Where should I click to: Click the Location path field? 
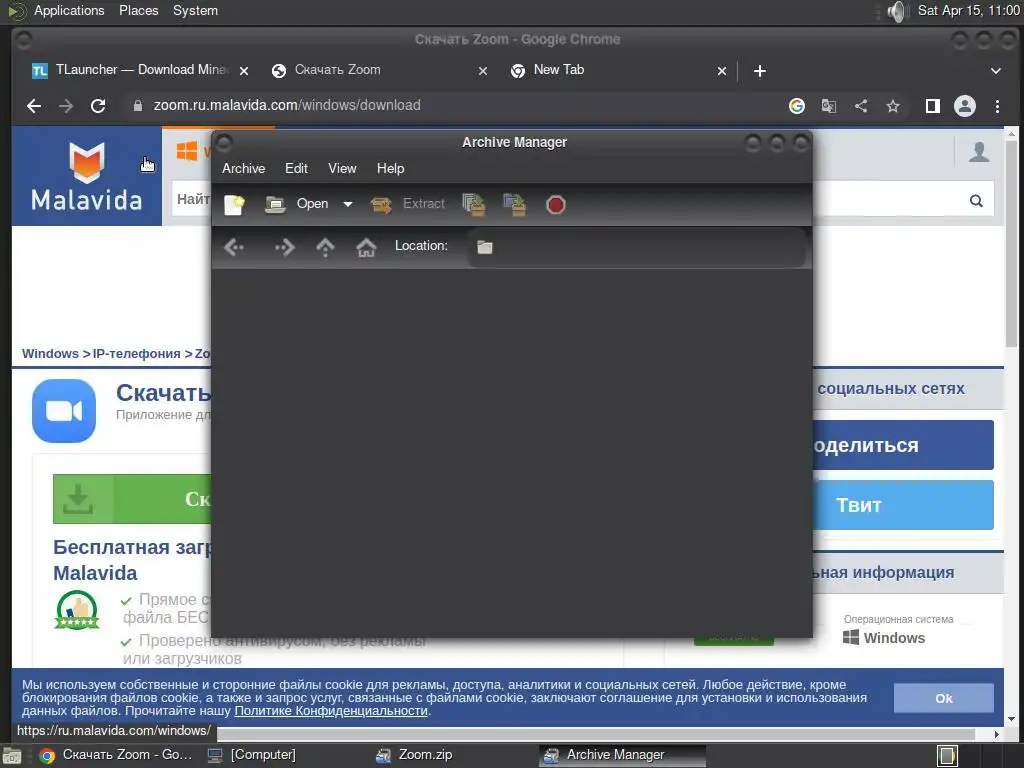point(636,247)
